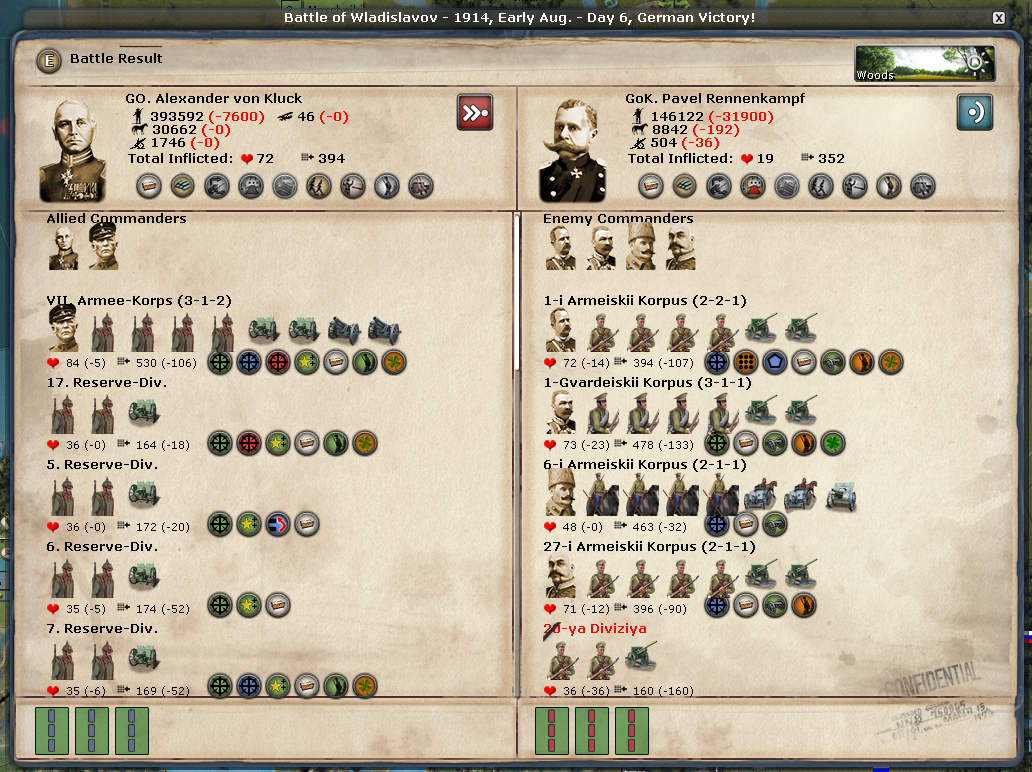Click the red all-out attack posture icon
Viewport: 1032px width, 772px height.
pyautogui.click(x=475, y=113)
